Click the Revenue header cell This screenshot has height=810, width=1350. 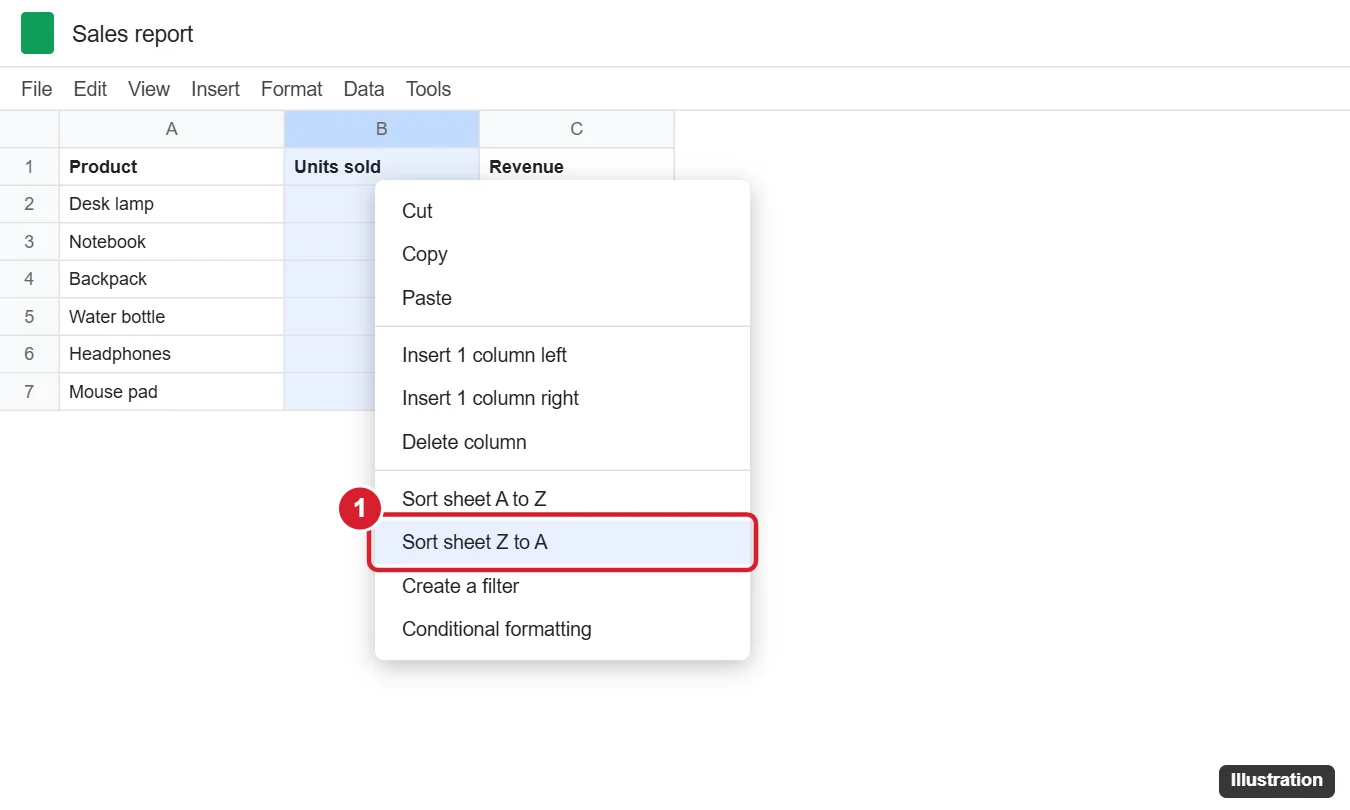[577, 167]
